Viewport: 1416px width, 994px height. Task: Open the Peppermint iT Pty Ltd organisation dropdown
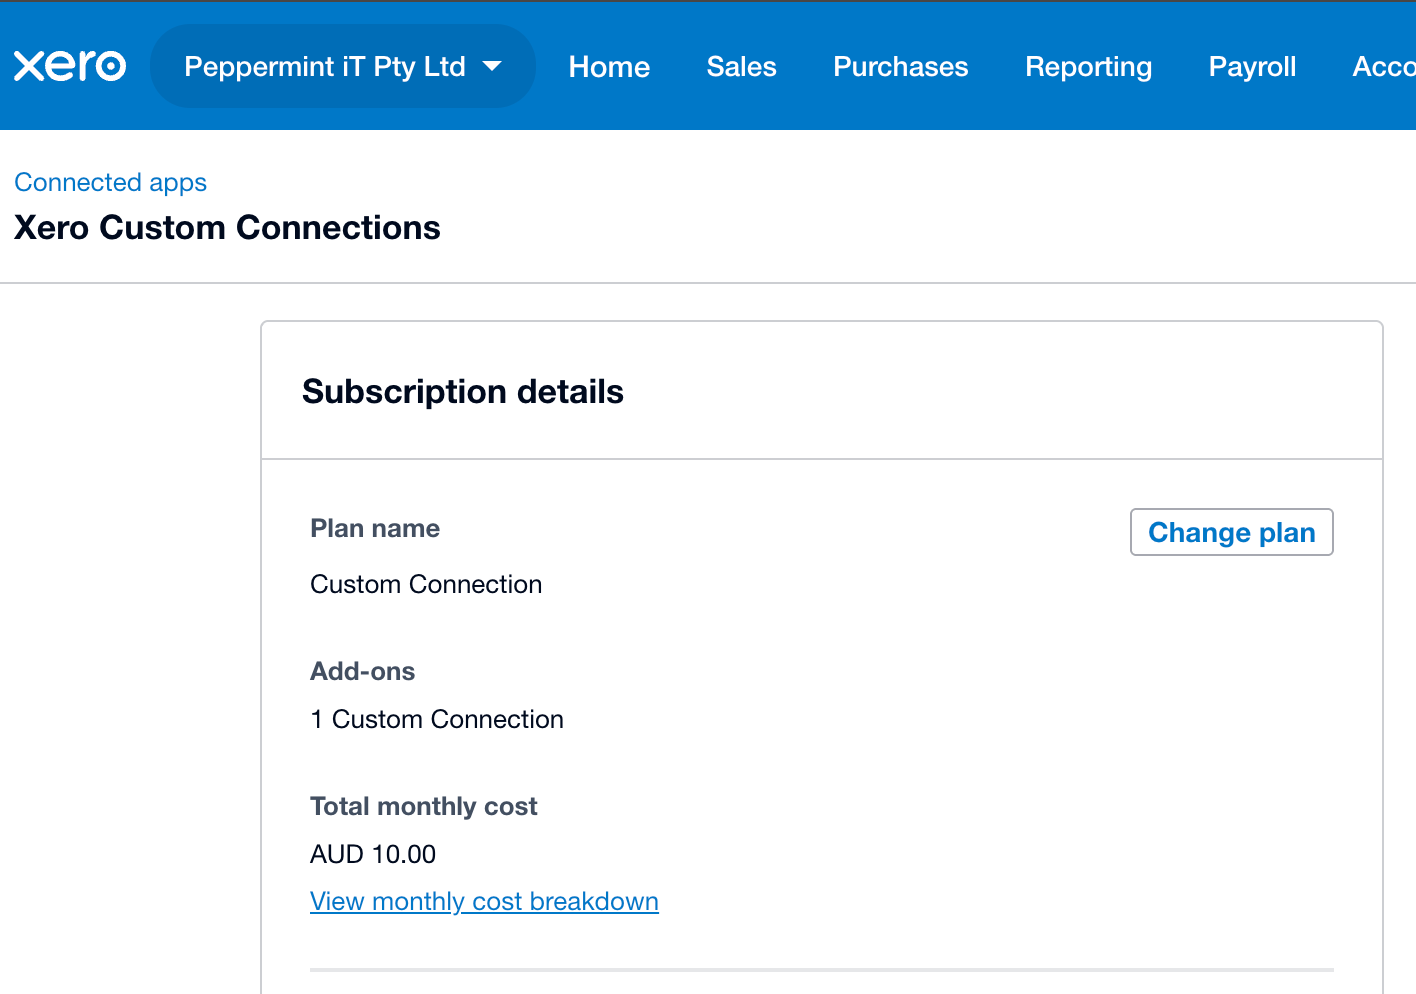tap(343, 66)
